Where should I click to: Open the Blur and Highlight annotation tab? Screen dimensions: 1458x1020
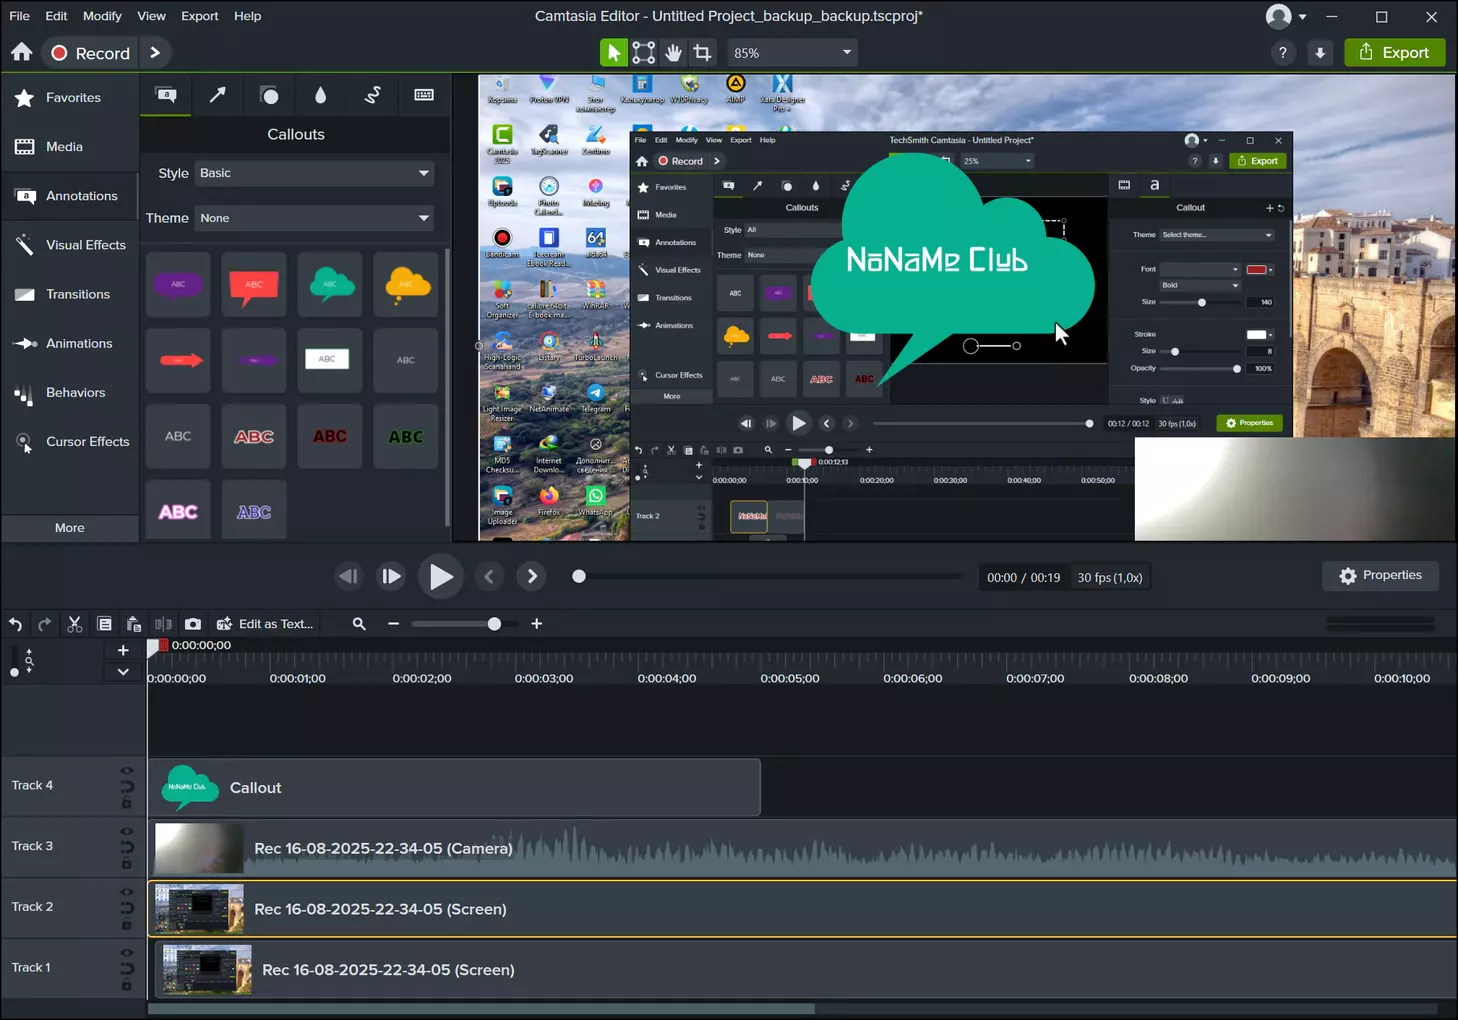(x=320, y=95)
